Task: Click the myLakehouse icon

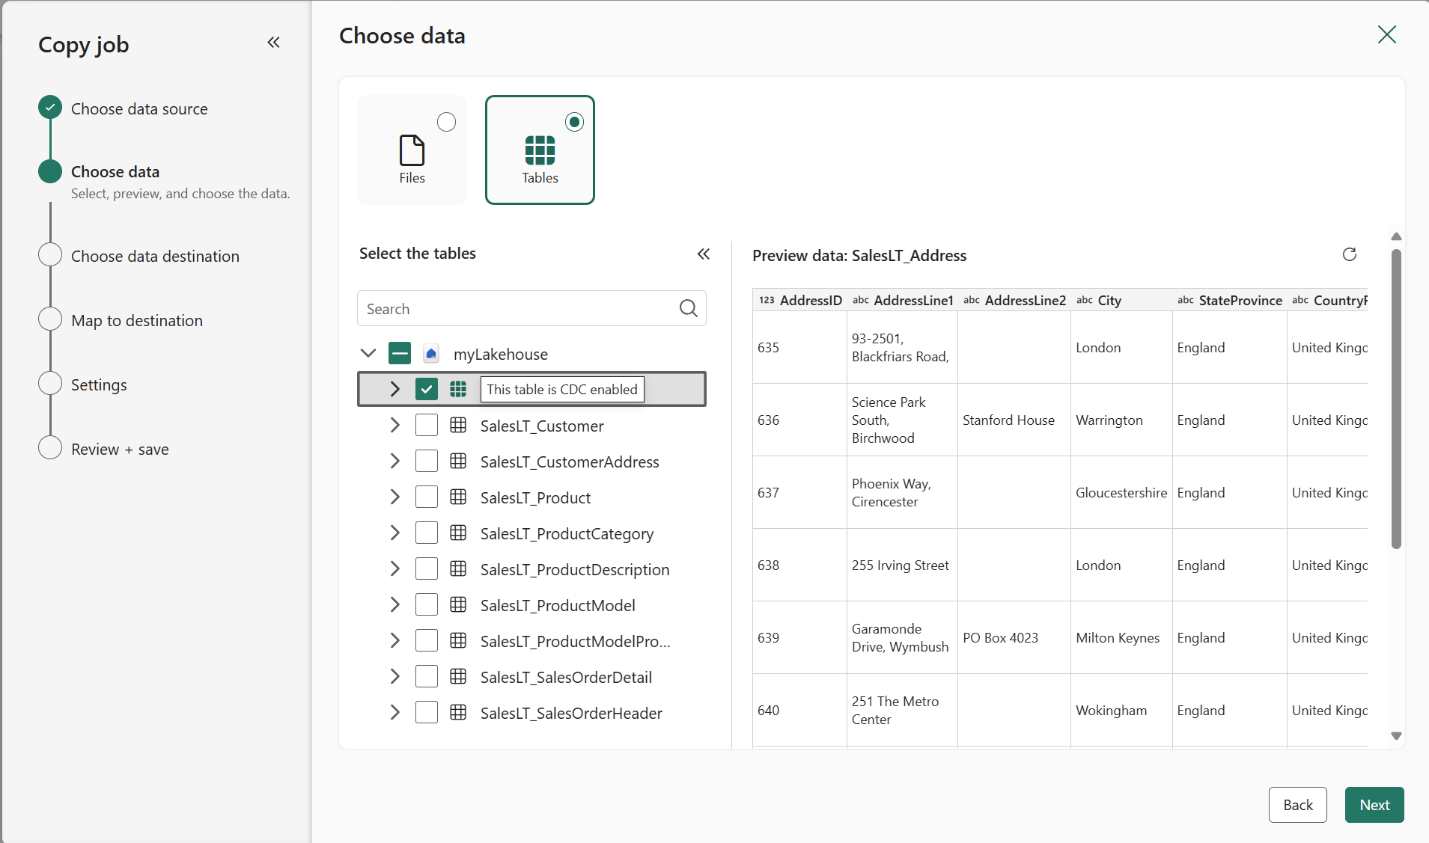Action: pos(431,354)
